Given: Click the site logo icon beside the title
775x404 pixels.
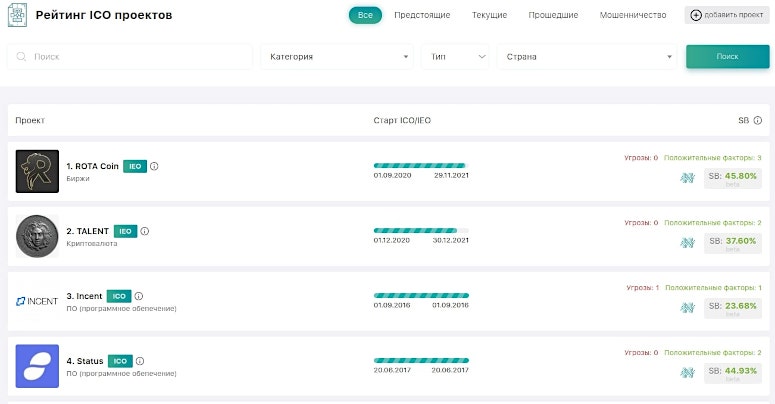Looking at the screenshot, I should pos(17,15).
